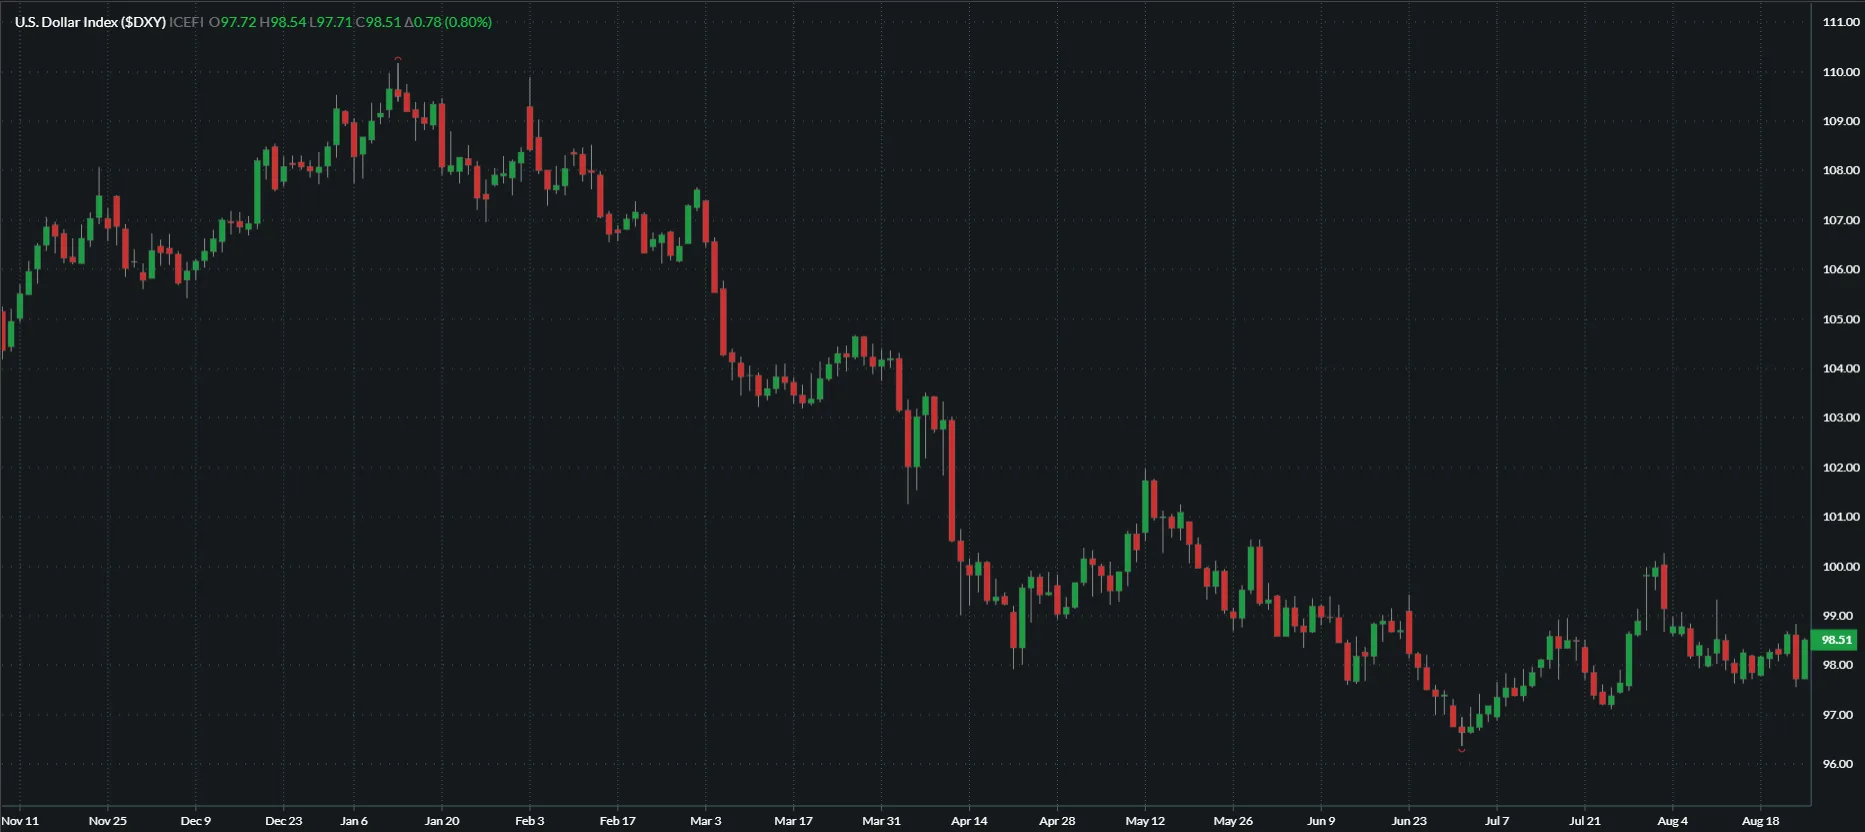The height and width of the screenshot is (832, 1865).
Task: Select the Nov 11 date on time axis
Action: [20, 821]
